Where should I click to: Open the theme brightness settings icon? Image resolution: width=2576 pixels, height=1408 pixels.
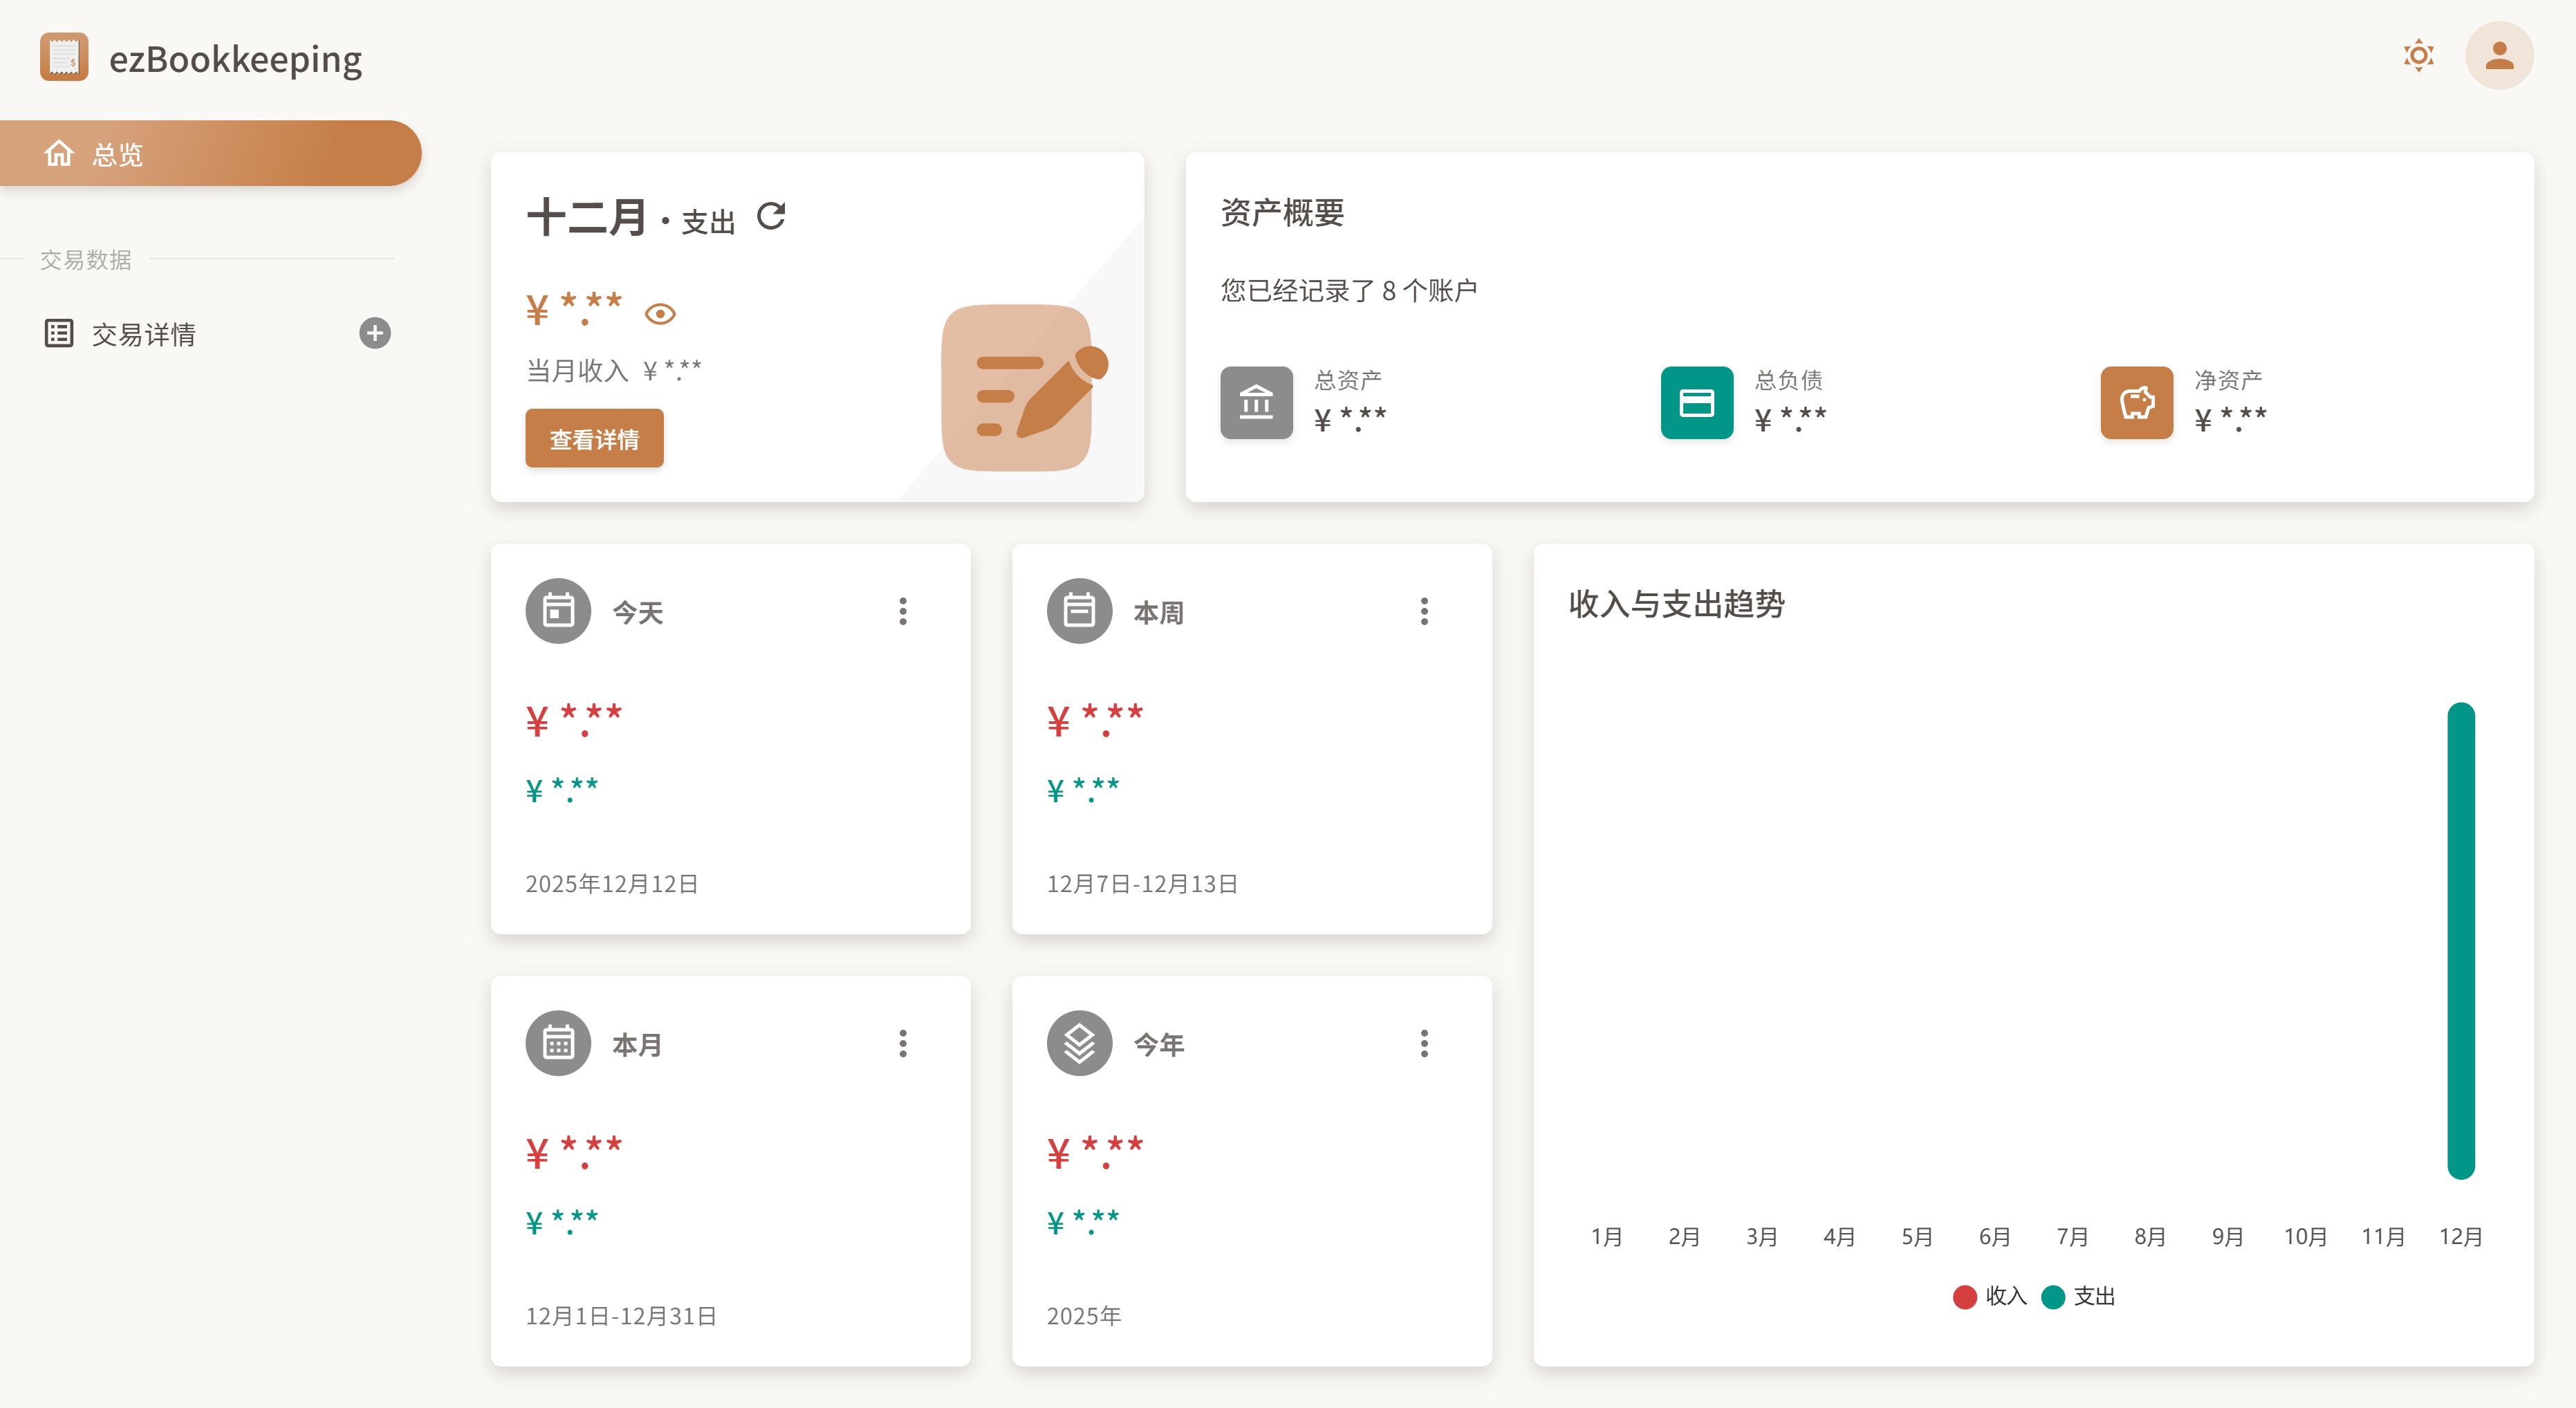(x=2419, y=56)
